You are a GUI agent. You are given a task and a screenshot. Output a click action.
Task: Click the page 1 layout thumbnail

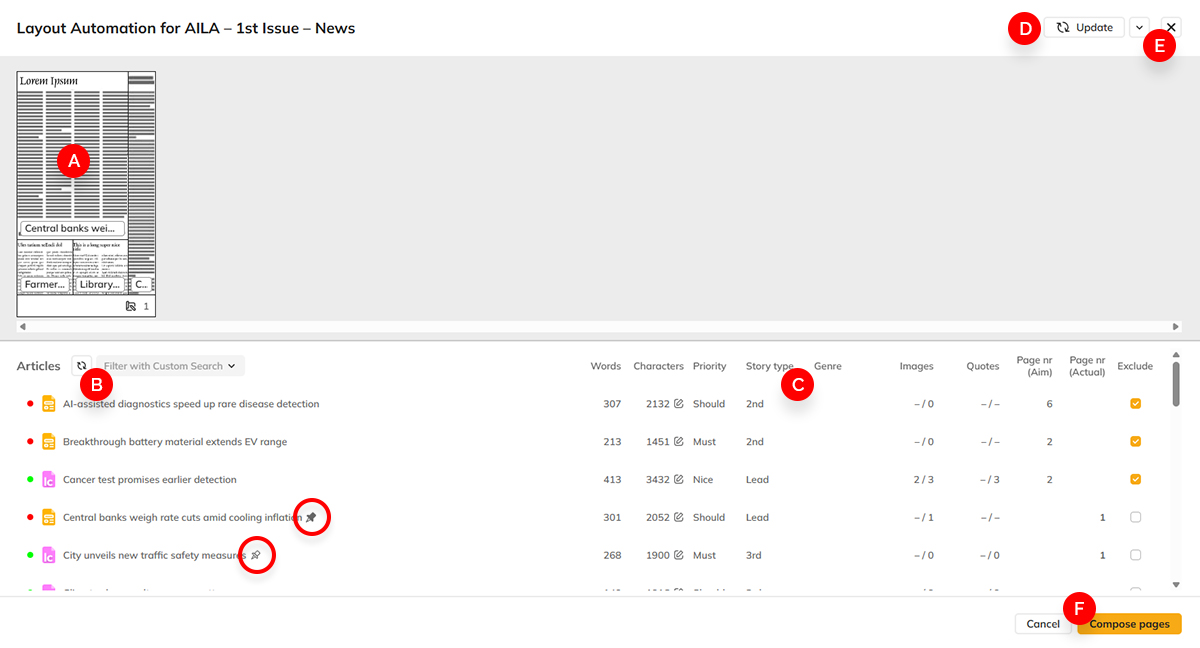click(86, 194)
